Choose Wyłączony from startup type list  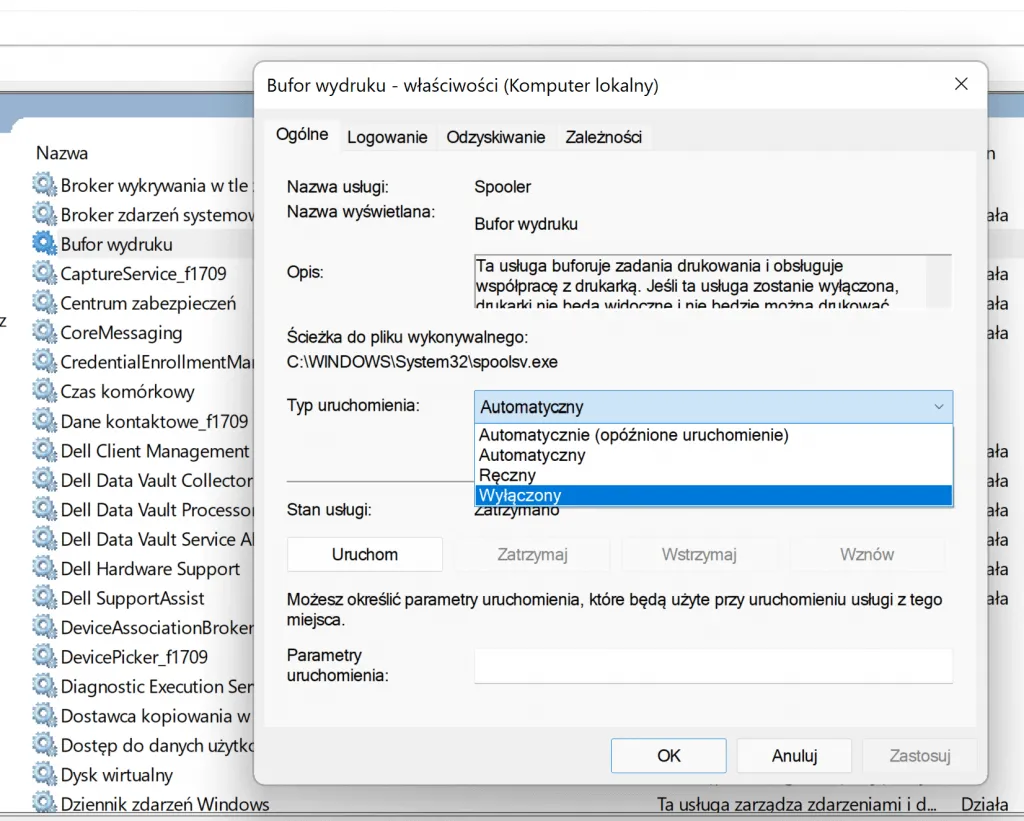pos(713,495)
